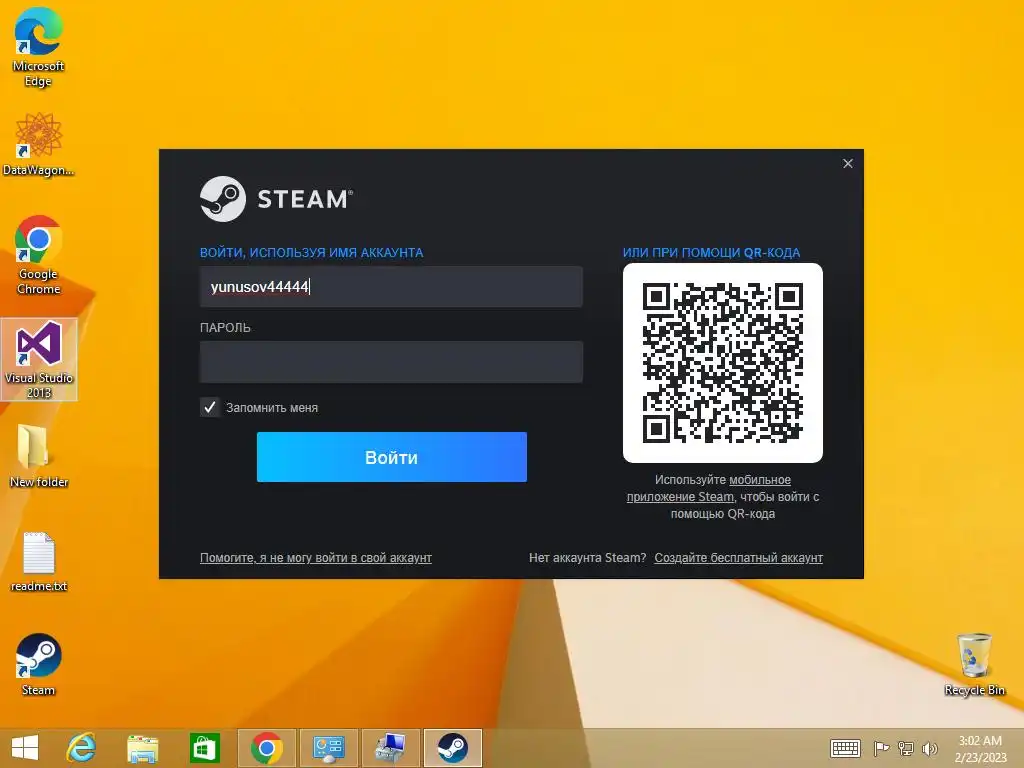
Task: Open File Explorer from taskbar
Action: click(x=142, y=748)
